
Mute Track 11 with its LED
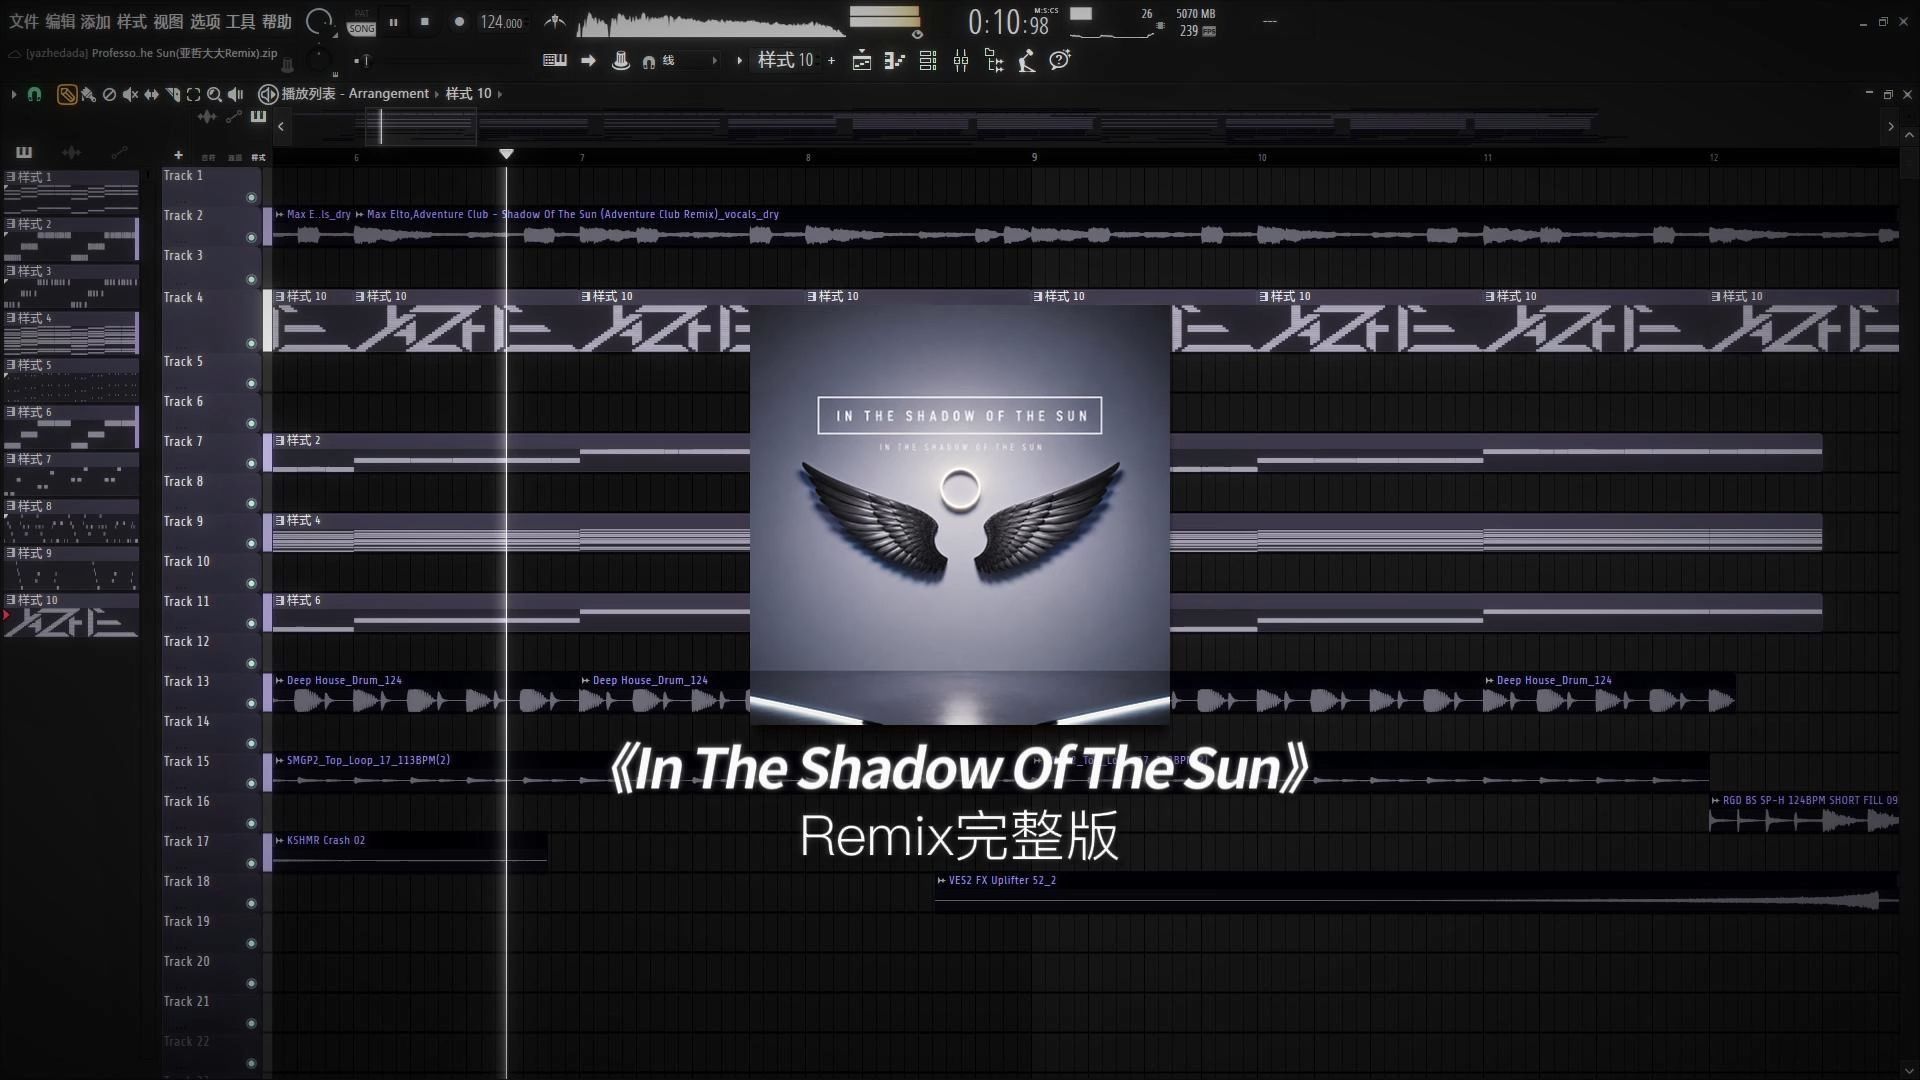point(252,623)
